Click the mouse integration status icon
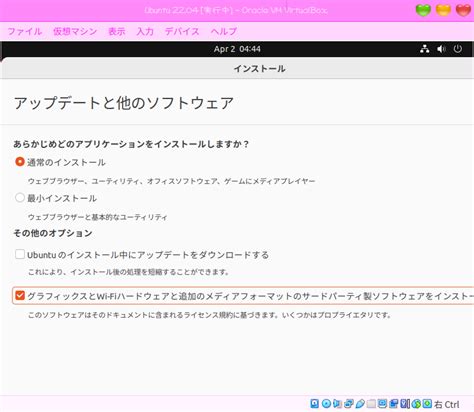Screen dimensions: 474x412 pyautogui.click(x=416, y=404)
